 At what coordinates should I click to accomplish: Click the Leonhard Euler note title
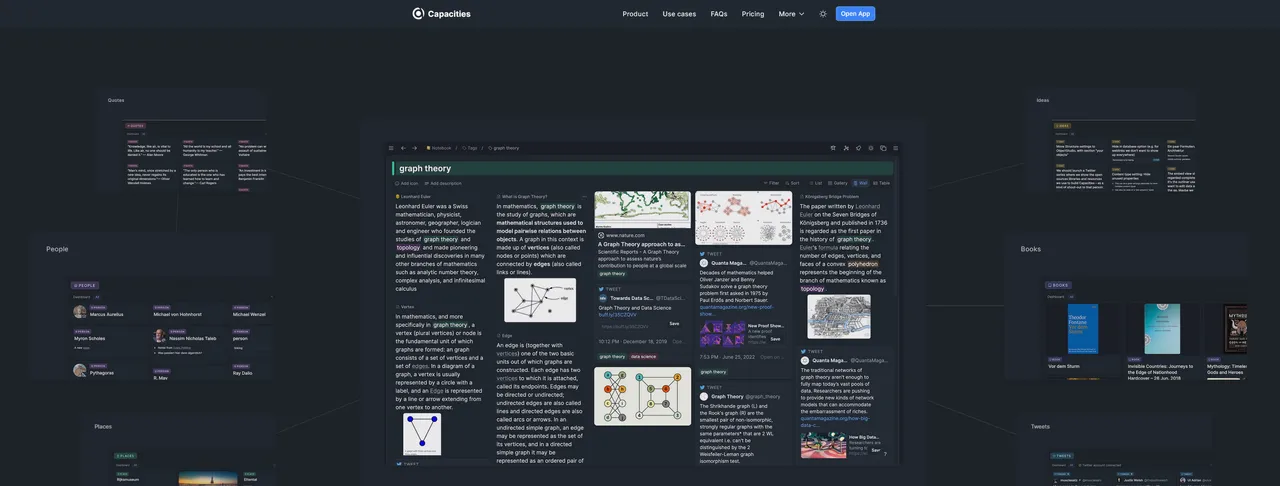pos(416,197)
